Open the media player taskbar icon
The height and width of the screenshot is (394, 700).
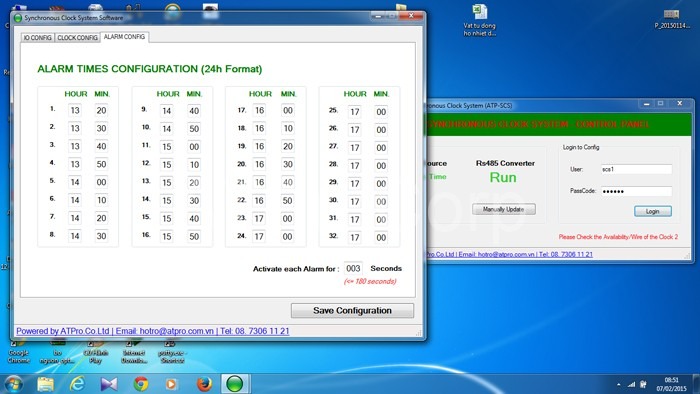(171, 384)
